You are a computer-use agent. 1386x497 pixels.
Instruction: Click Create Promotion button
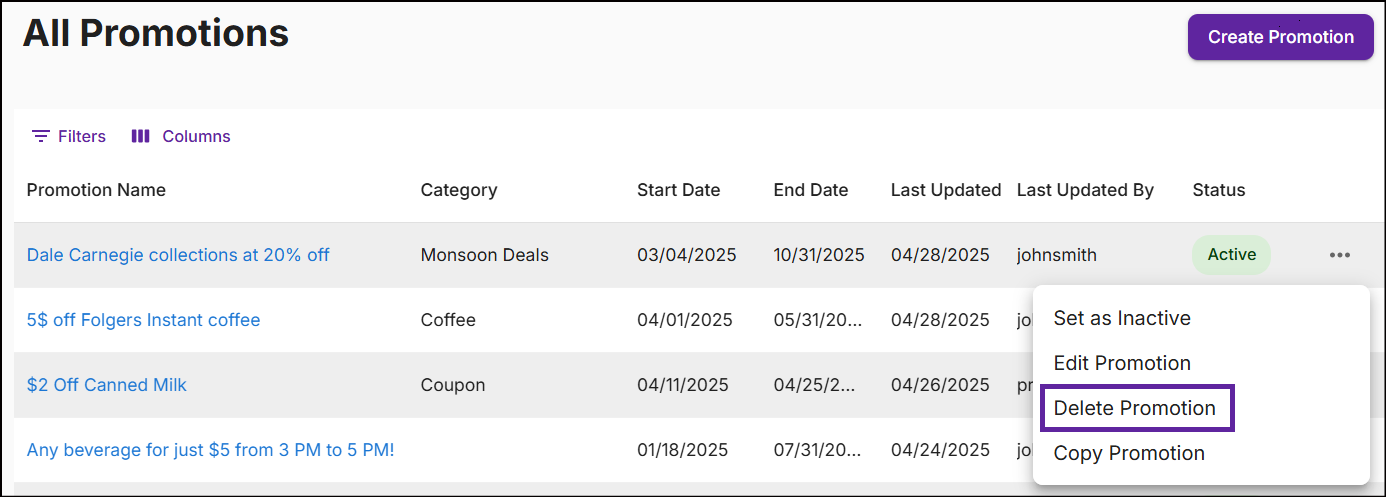point(1280,37)
